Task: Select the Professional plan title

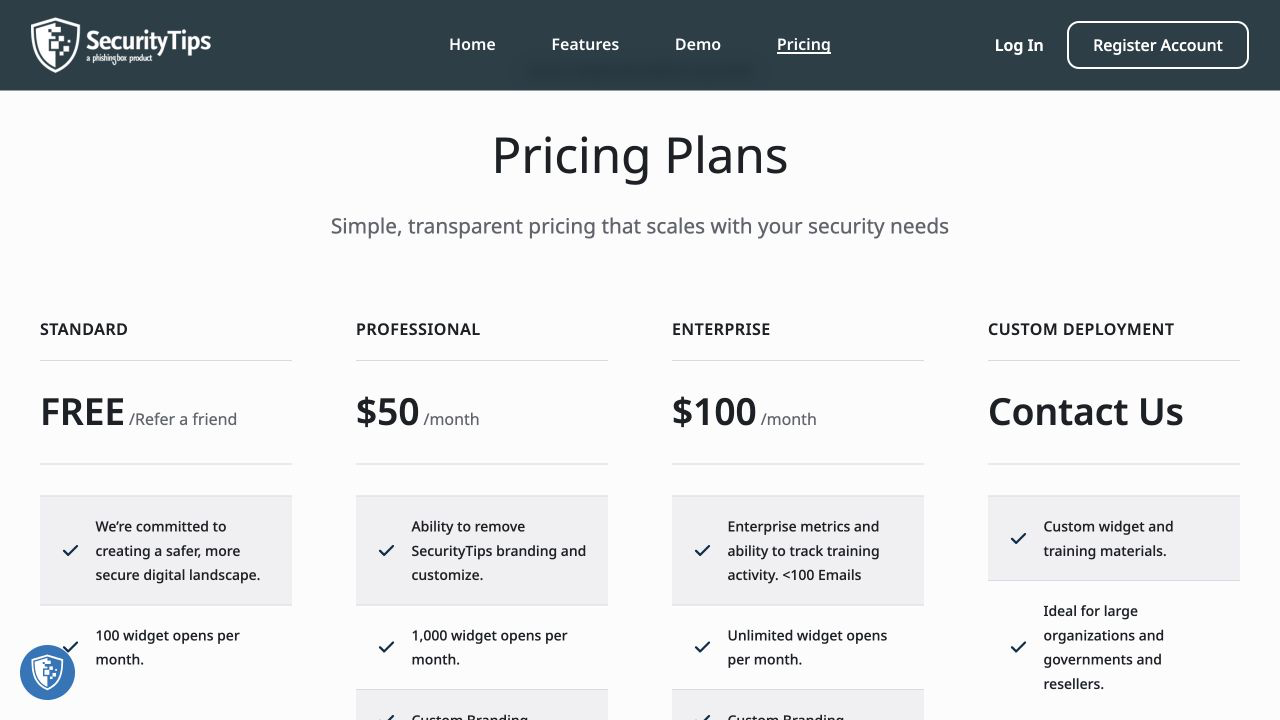Action: coord(418,329)
